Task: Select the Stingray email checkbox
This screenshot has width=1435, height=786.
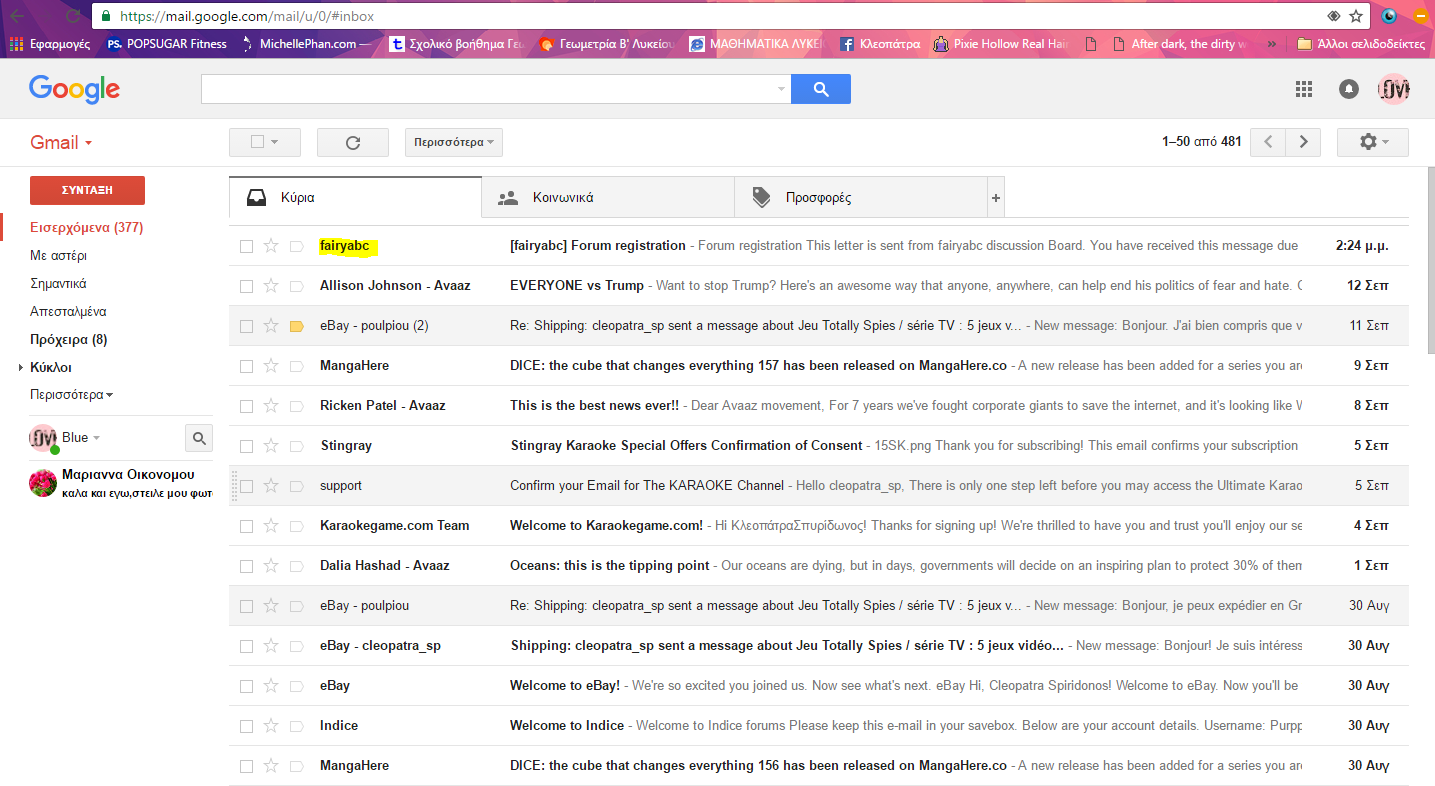Action: [x=246, y=446]
